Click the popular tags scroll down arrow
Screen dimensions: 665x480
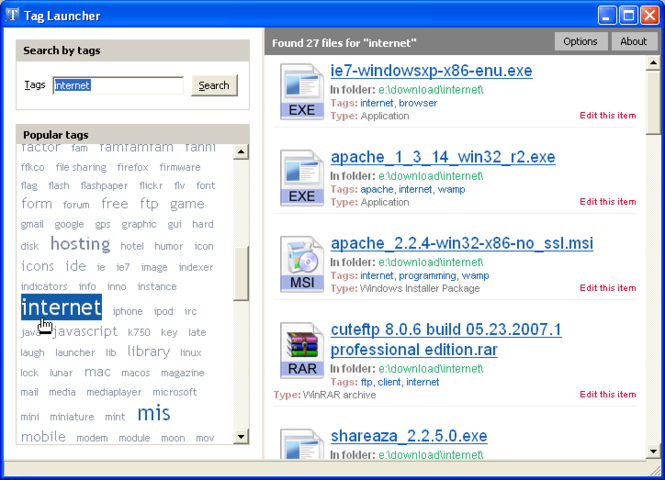pos(241,436)
